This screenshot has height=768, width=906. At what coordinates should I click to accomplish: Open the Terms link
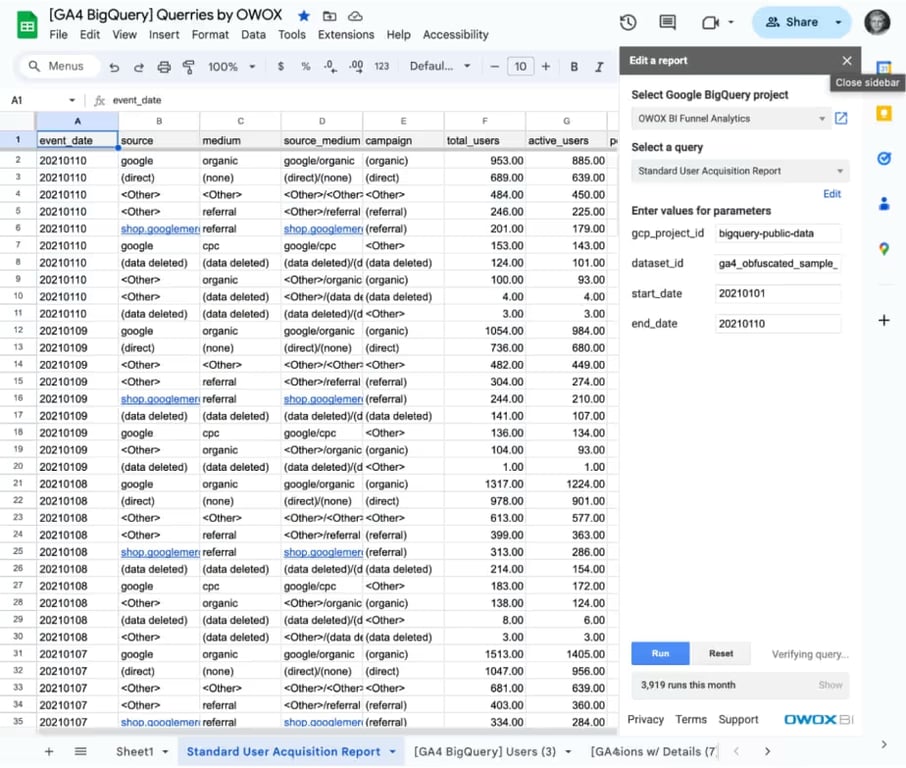coord(691,719)
